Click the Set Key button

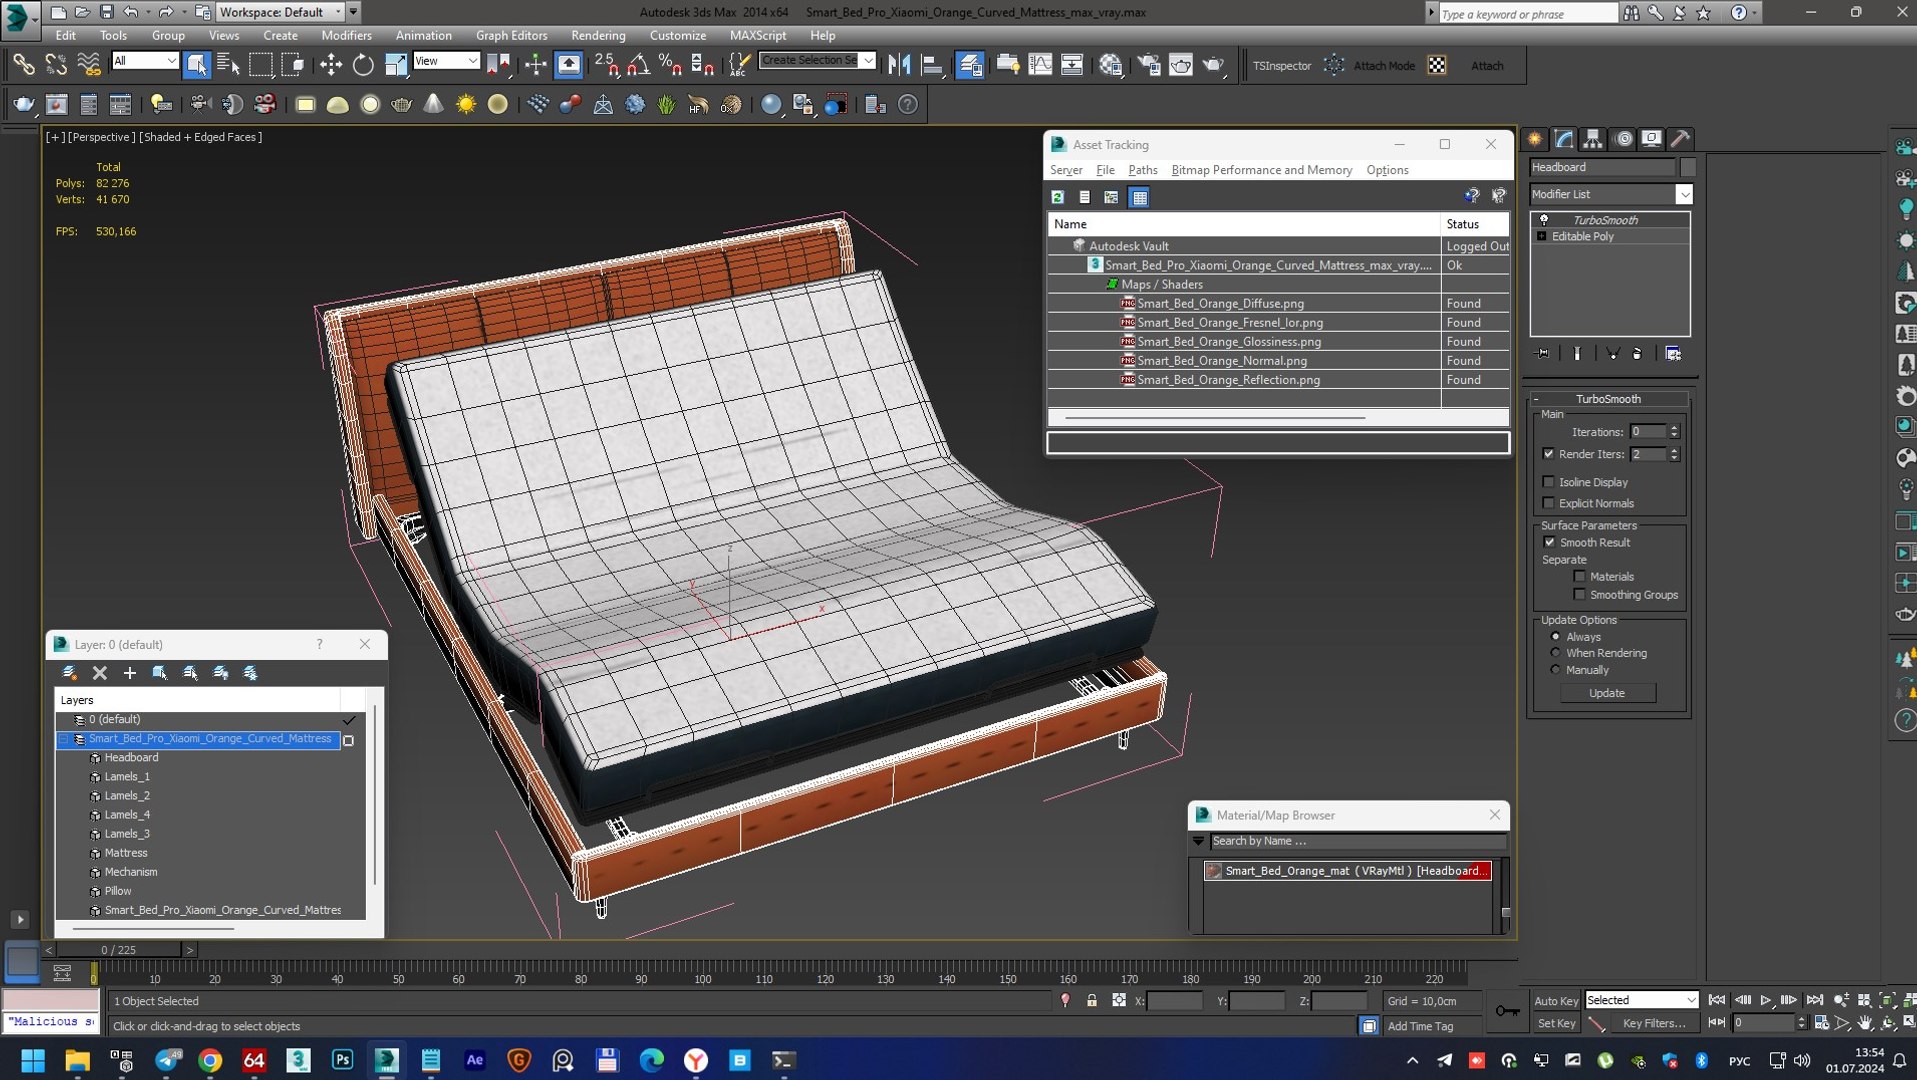tap(1555, 1023)
